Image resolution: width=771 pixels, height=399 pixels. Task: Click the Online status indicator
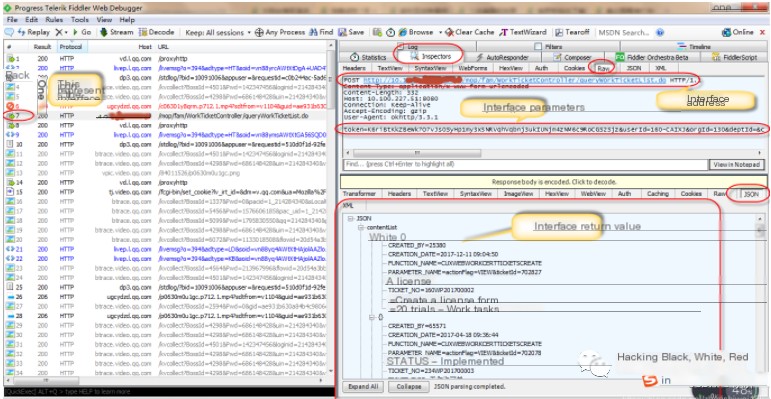click(x=737, y=32)
